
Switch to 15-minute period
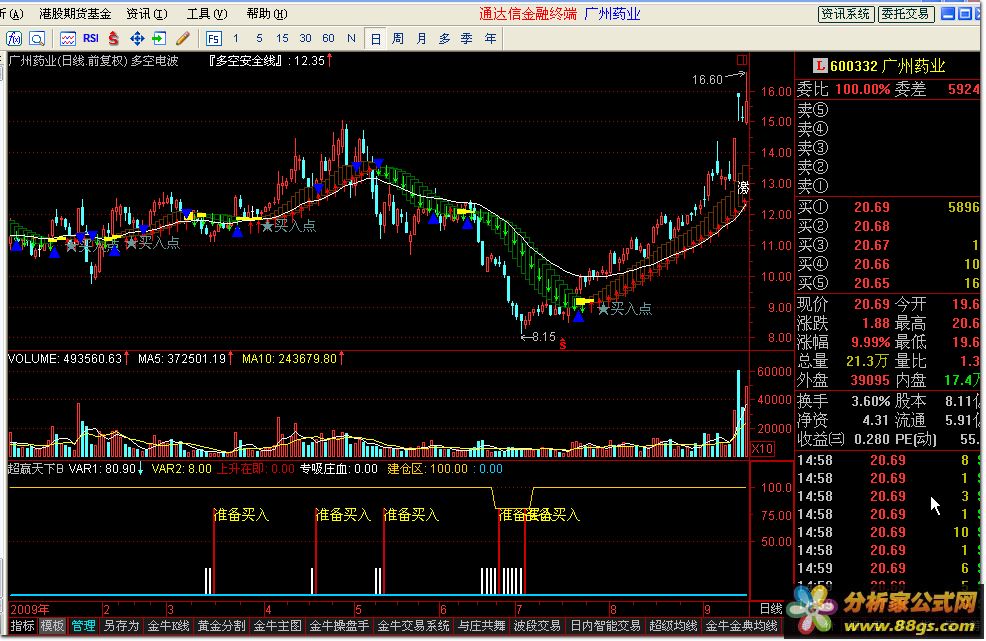pos(282,39)
